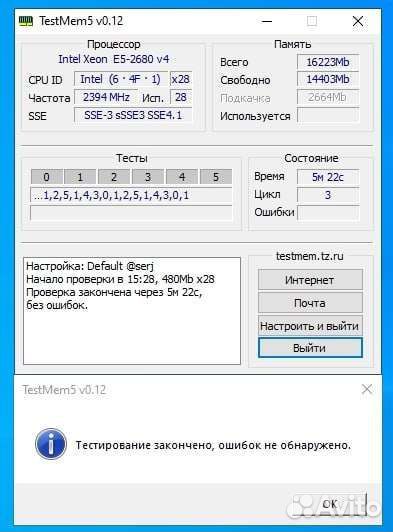The height and width of the screenshot is (532, 393).
Task: Click the 'Память' group heading
Action: 293,44
